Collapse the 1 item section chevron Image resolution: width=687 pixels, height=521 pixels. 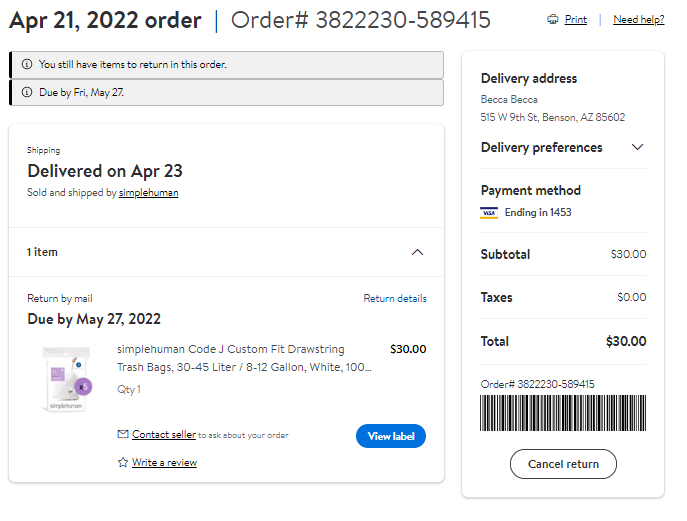pyautogui.click(x=418, y=252)
